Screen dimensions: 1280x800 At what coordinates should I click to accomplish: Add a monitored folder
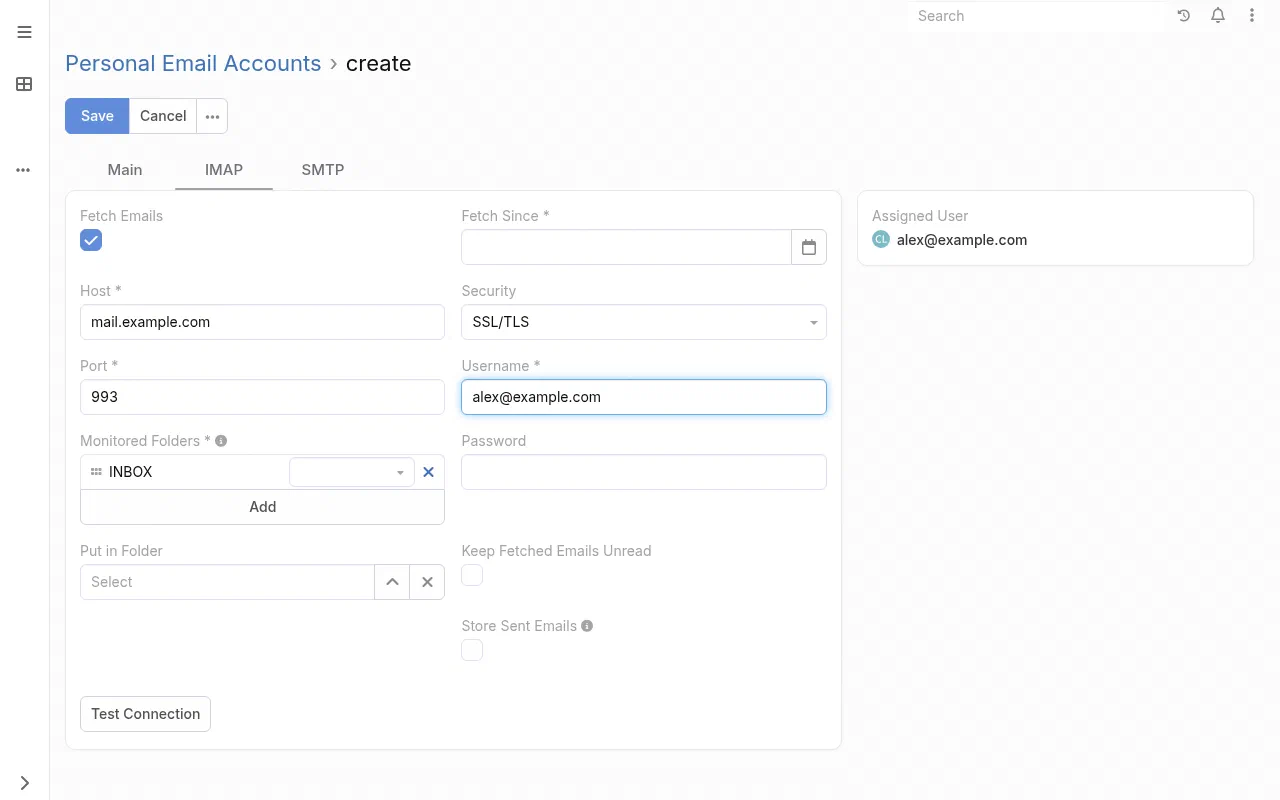262,507
